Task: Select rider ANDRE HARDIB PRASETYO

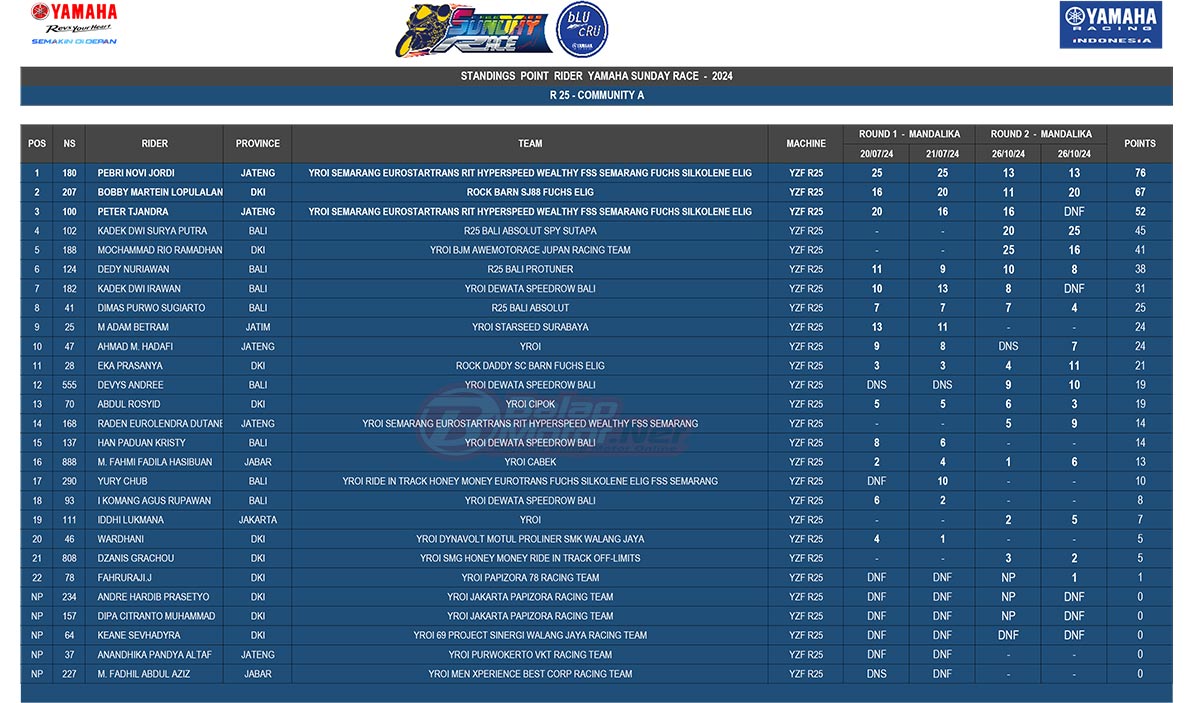Action: (x=153, y=597)
